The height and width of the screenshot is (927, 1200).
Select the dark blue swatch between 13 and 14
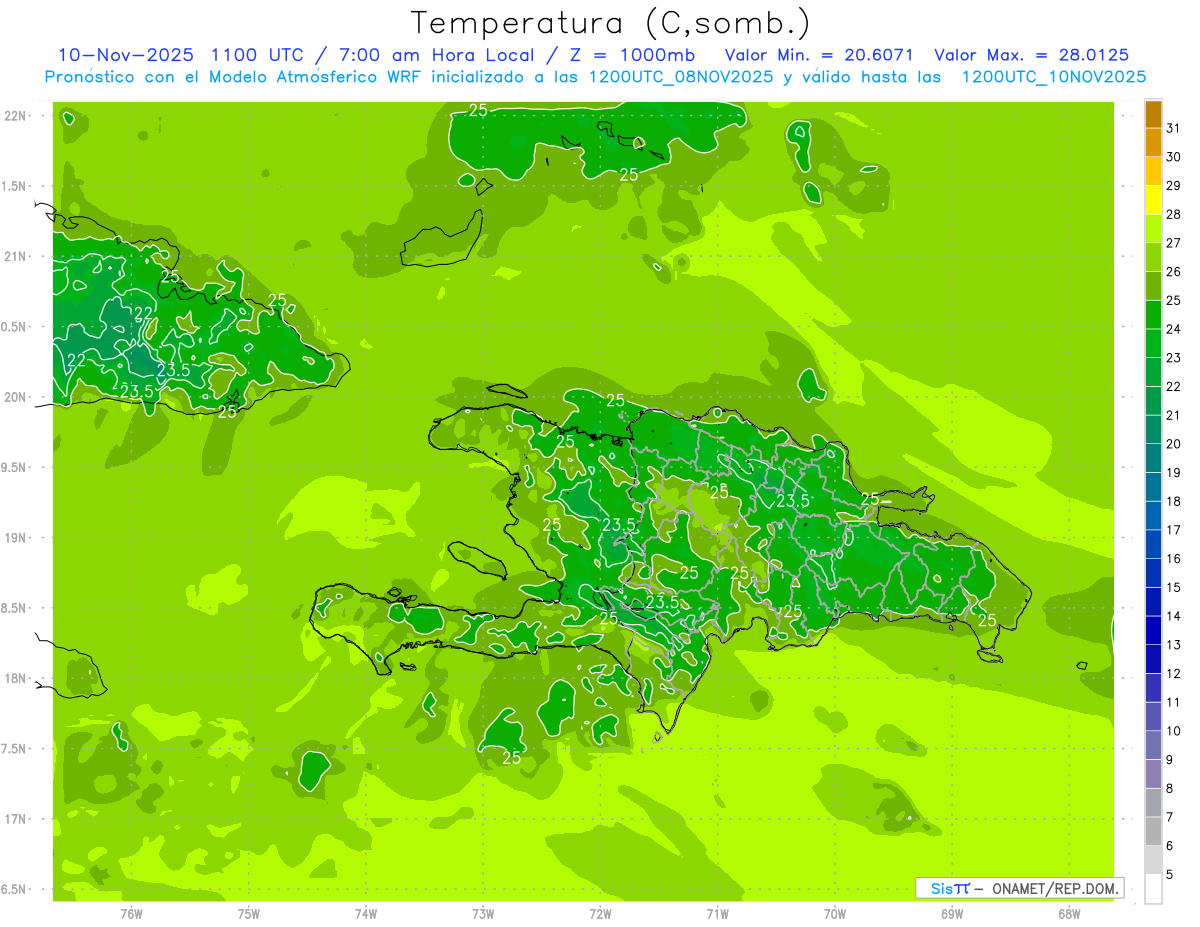coord(1153,630)
